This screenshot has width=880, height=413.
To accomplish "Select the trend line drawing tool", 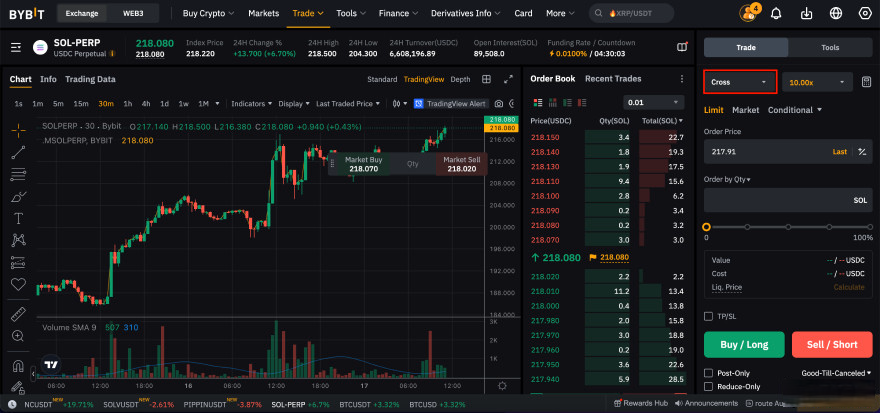I will [18, 153].
